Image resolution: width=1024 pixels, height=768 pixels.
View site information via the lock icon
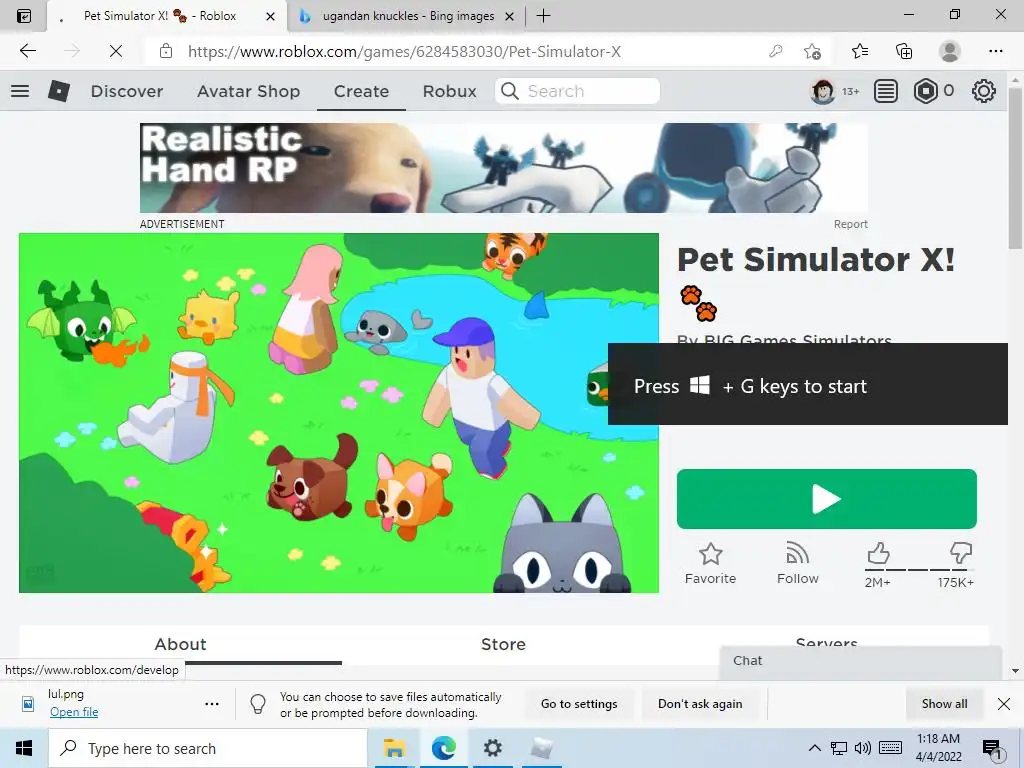[166, 51]
